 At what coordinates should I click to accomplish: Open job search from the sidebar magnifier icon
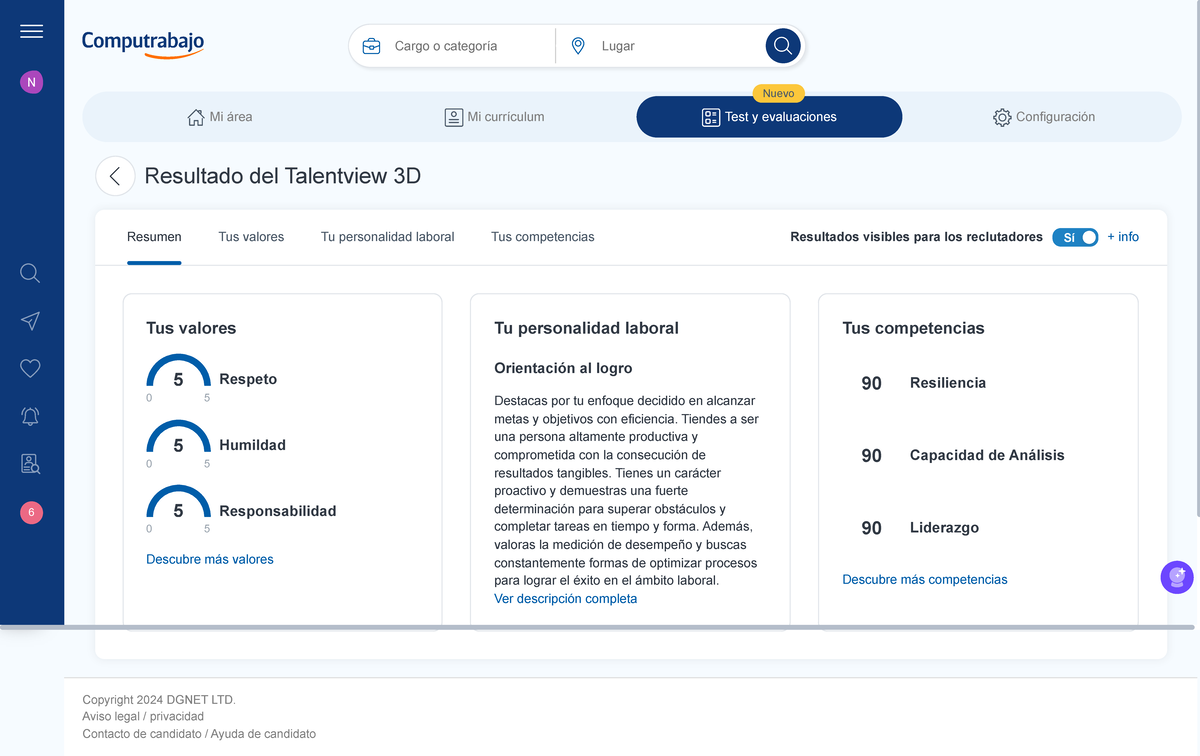[30, 273]
